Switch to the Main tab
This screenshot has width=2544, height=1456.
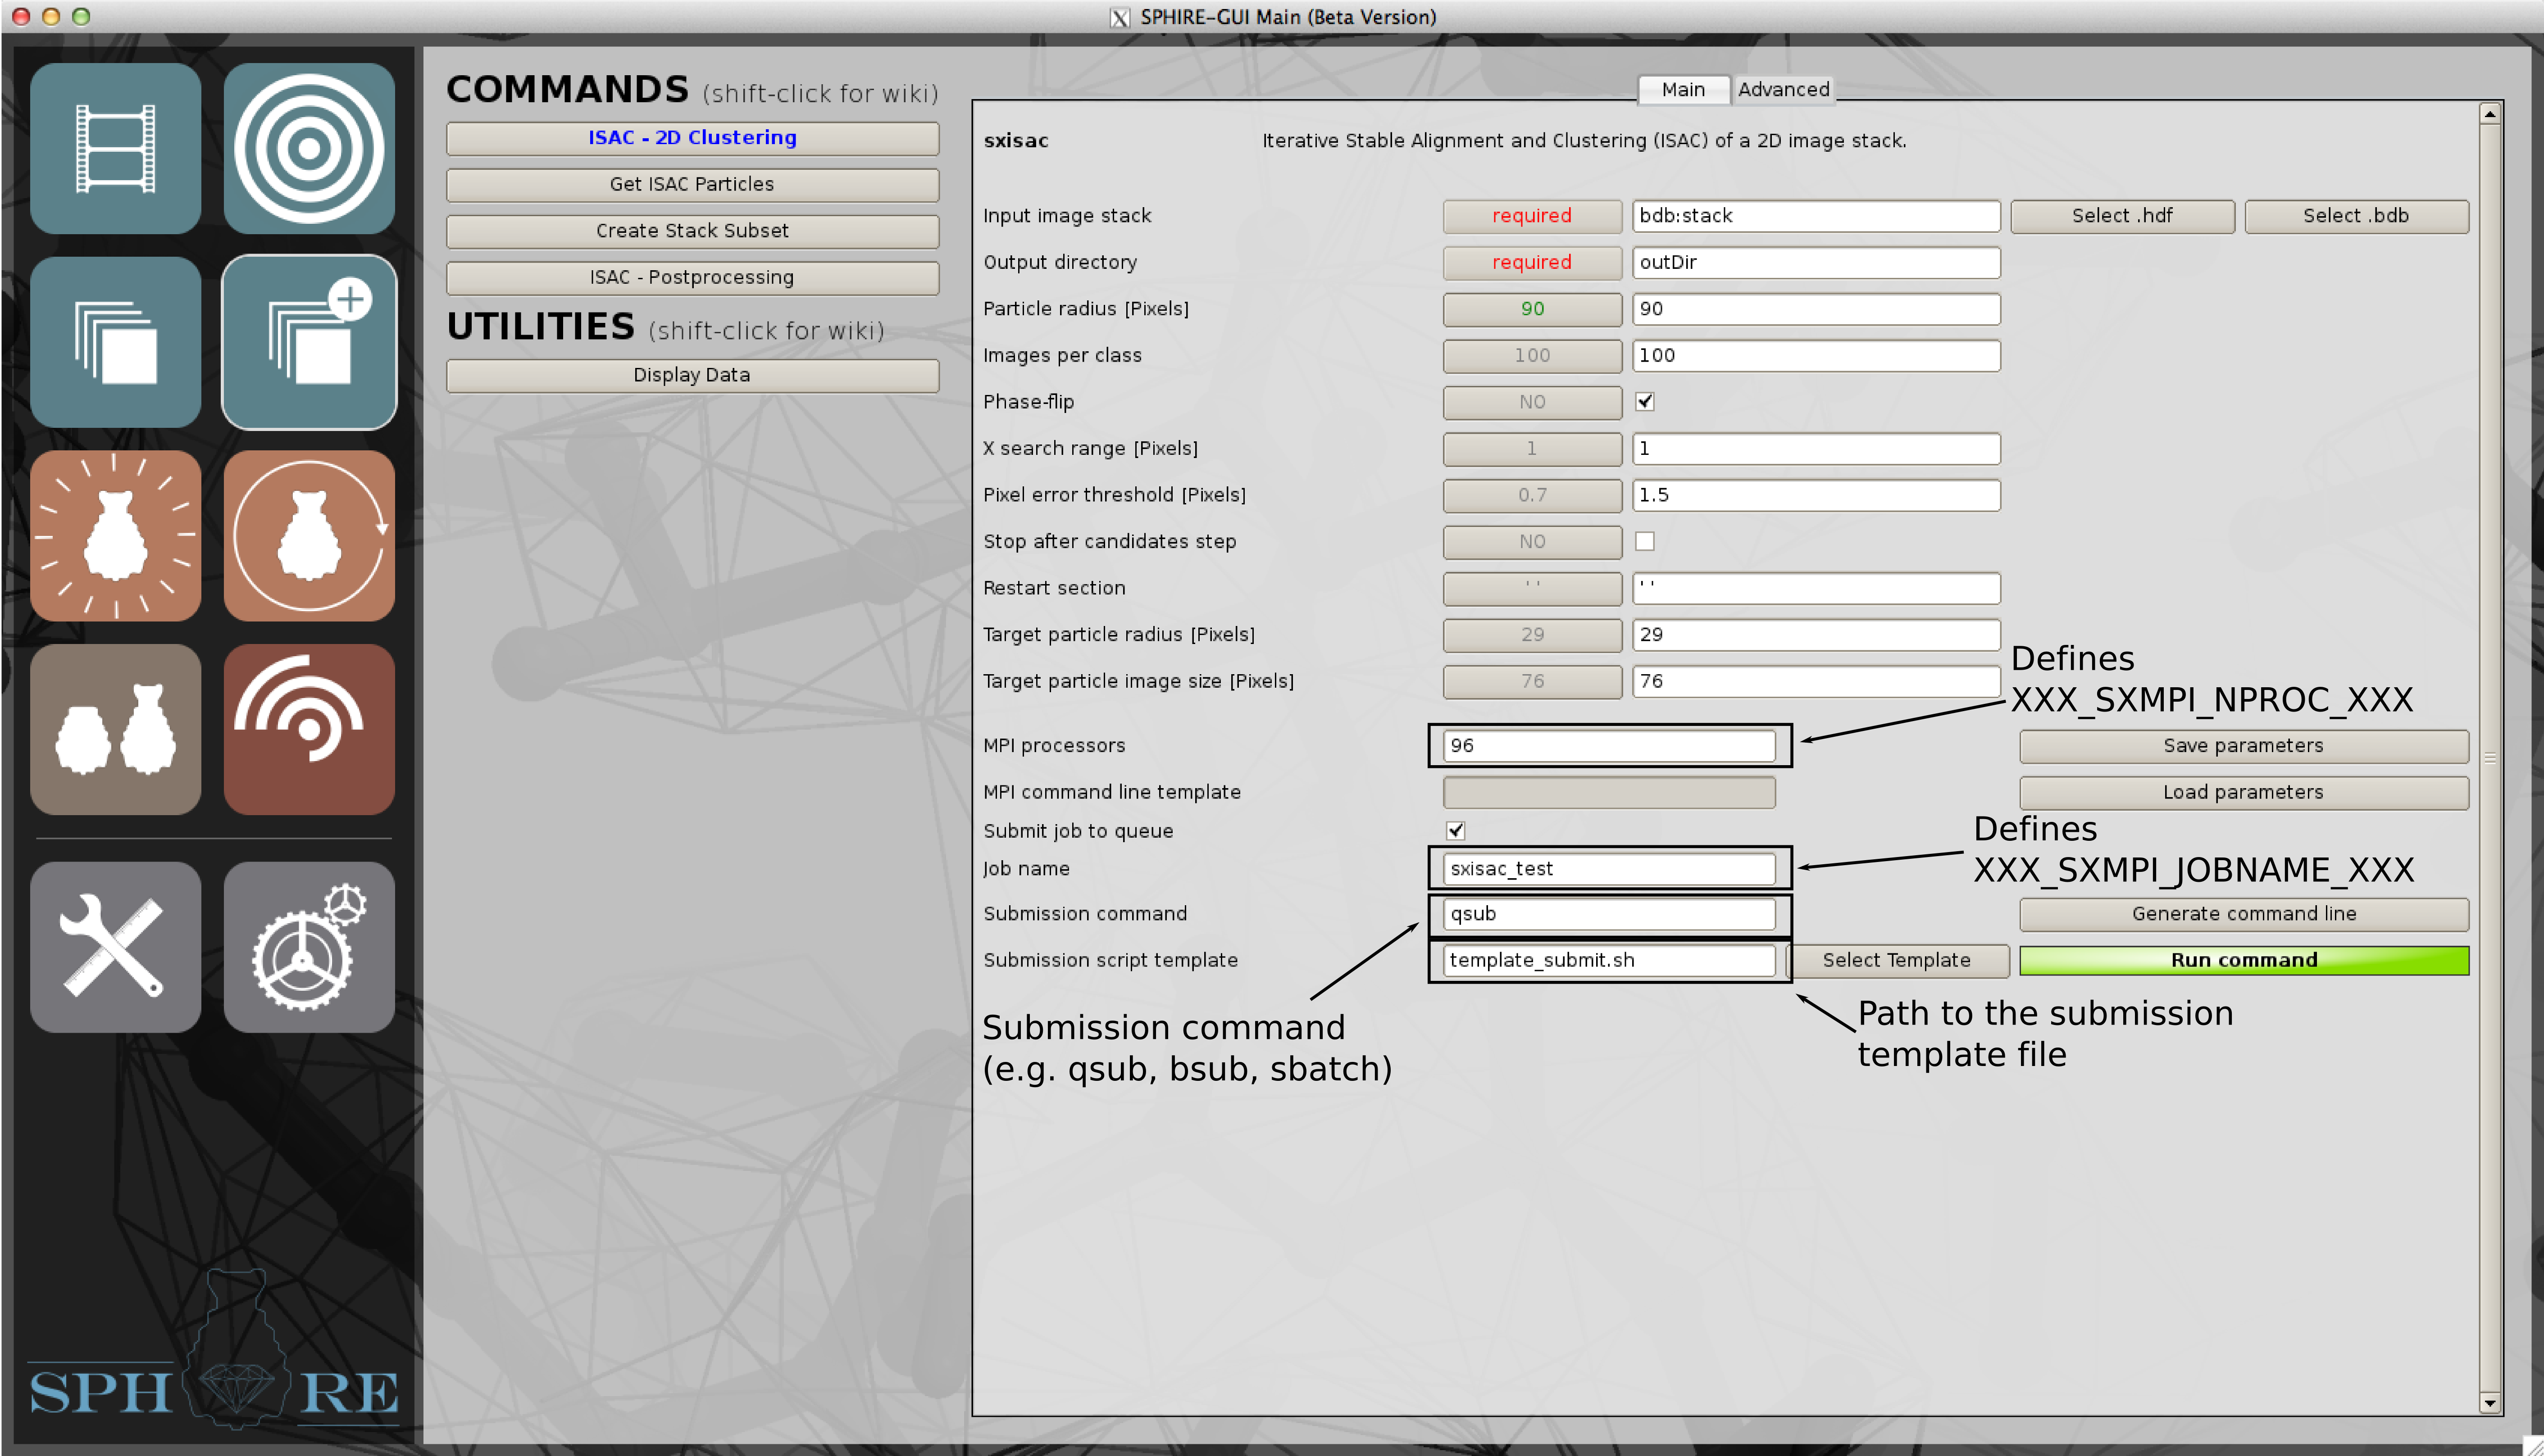1683,89
